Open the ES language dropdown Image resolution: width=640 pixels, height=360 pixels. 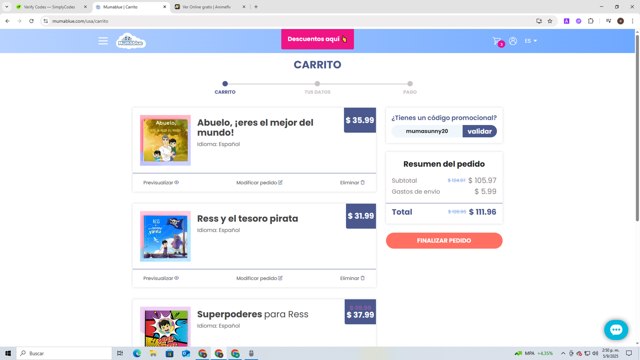point(531,41)
